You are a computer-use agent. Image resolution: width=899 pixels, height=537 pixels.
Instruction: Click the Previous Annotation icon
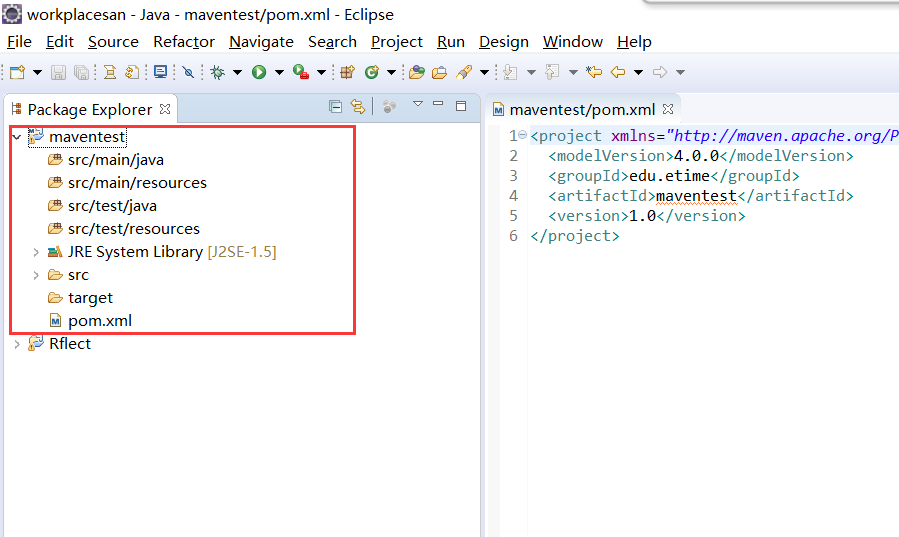pos(552,72)
